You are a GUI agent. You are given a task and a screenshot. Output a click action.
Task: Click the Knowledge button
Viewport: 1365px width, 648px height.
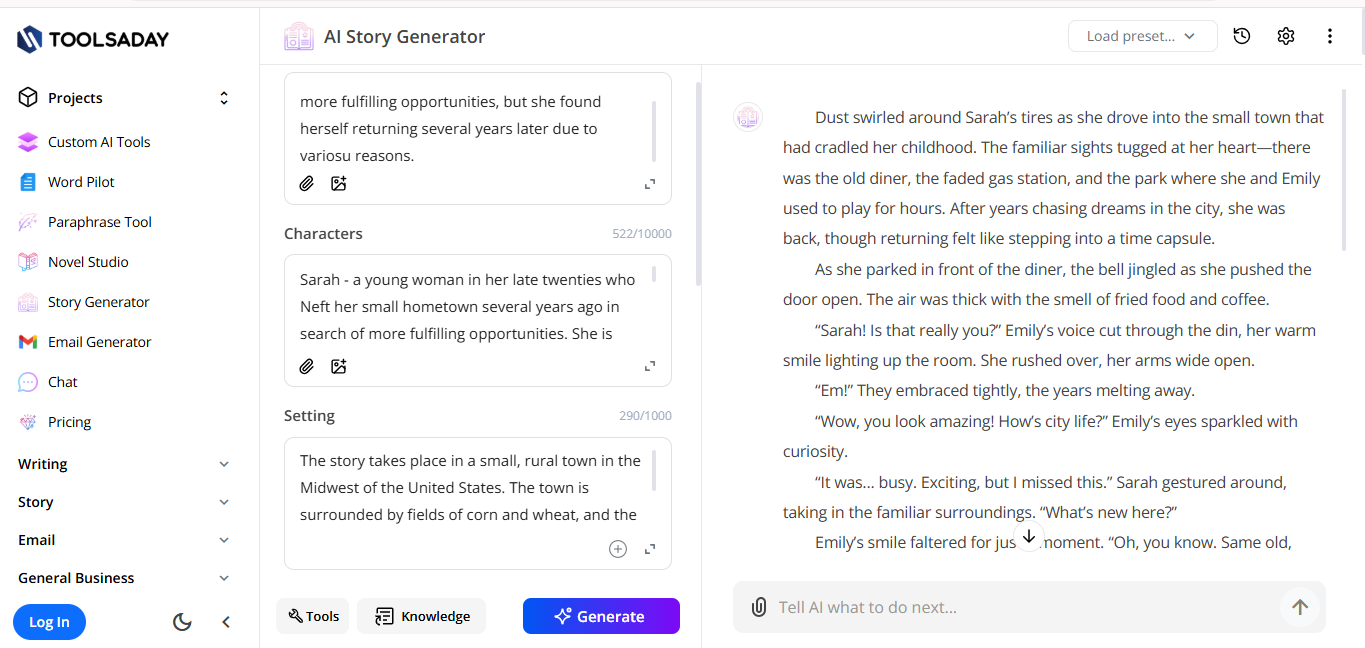pos(421,616)
